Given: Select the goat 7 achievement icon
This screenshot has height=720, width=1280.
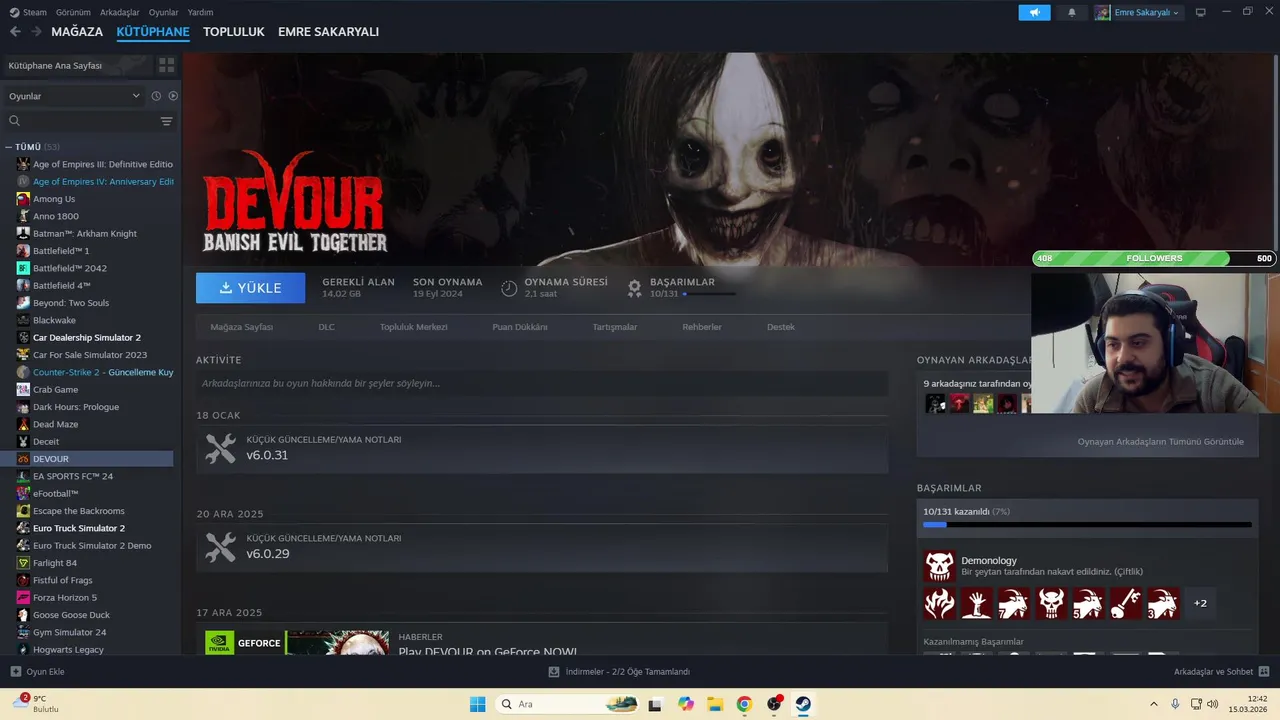Looking at the screenshot, I should point(1014,603).
